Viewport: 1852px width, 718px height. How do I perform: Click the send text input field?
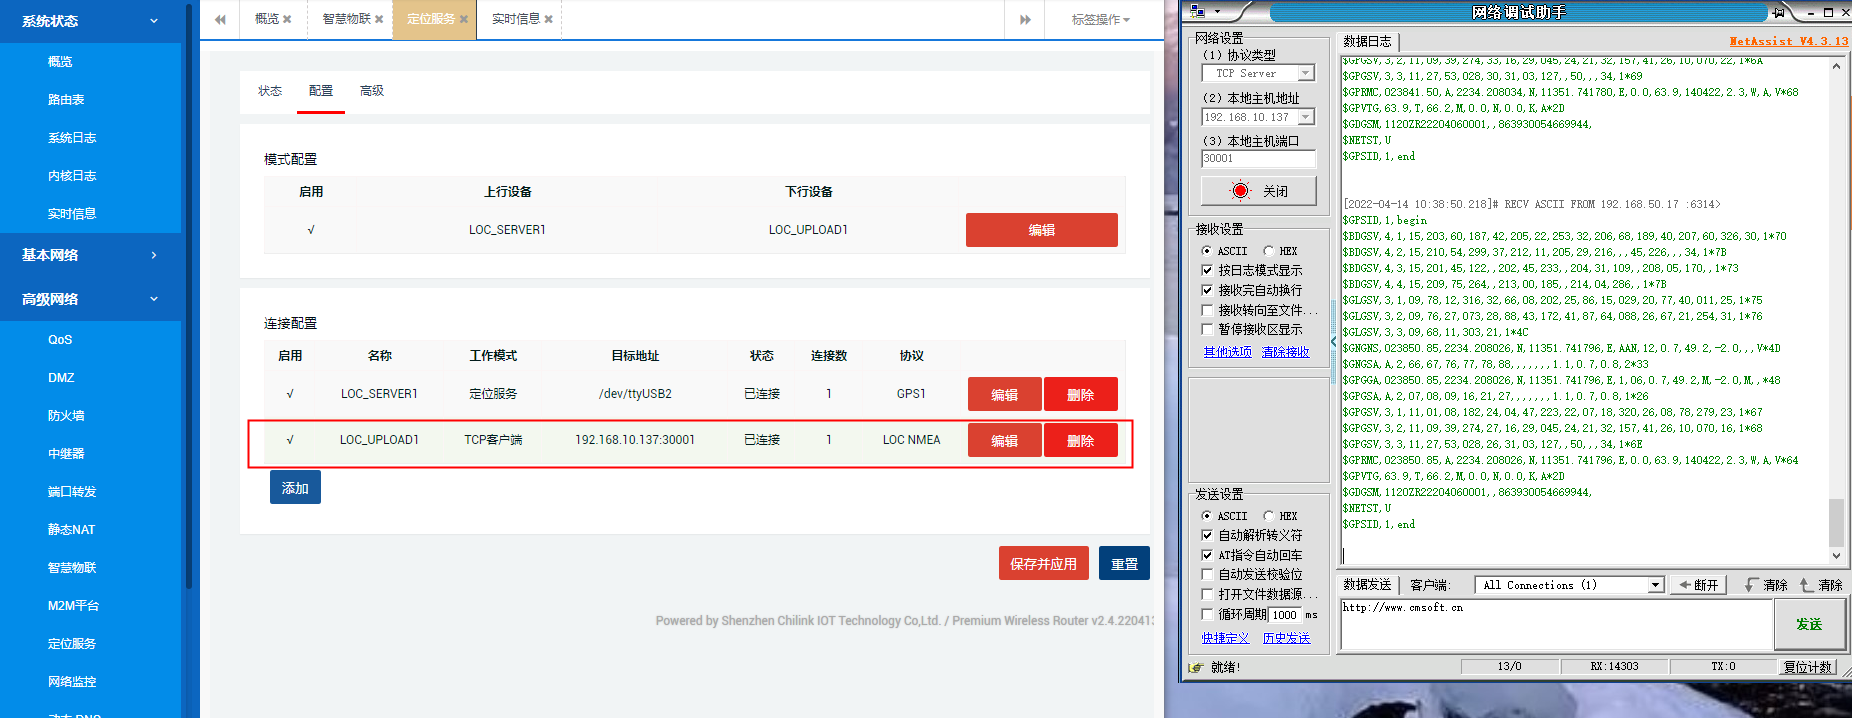point(1555,624)
